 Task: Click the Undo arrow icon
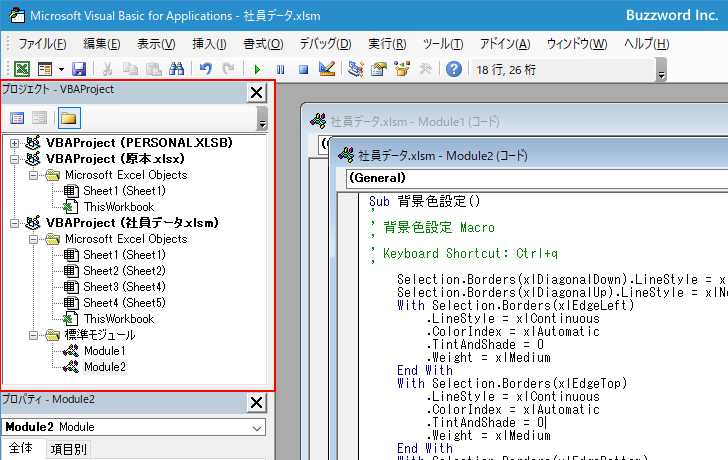205,69
